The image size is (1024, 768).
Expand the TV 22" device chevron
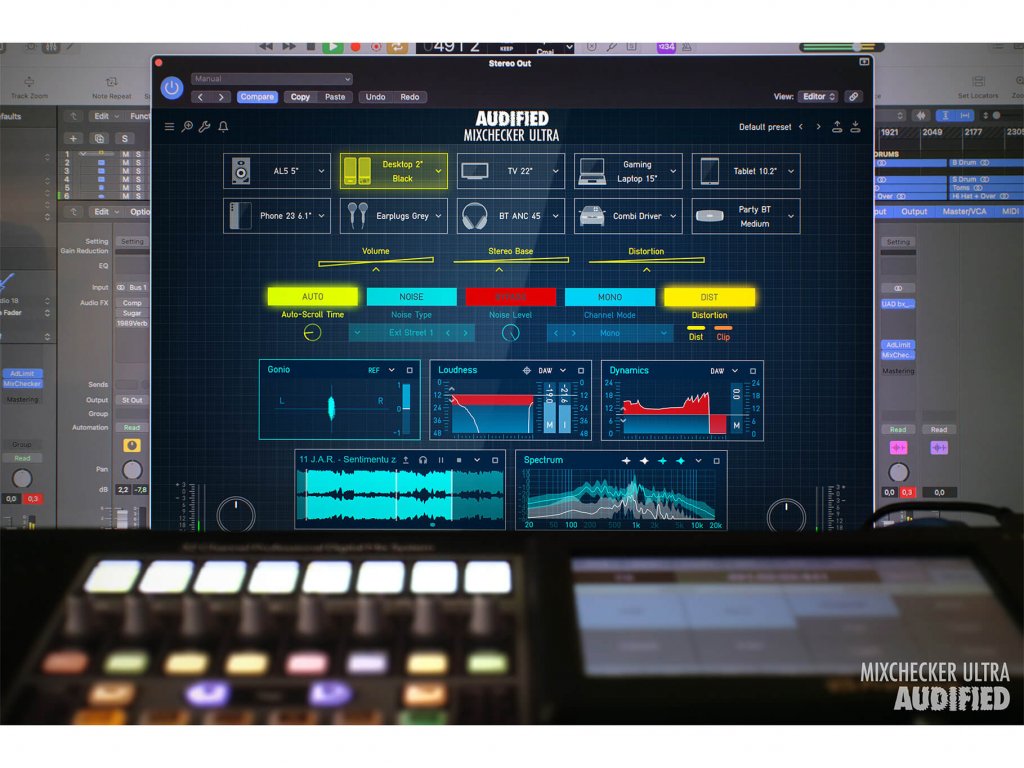(555, 171)
